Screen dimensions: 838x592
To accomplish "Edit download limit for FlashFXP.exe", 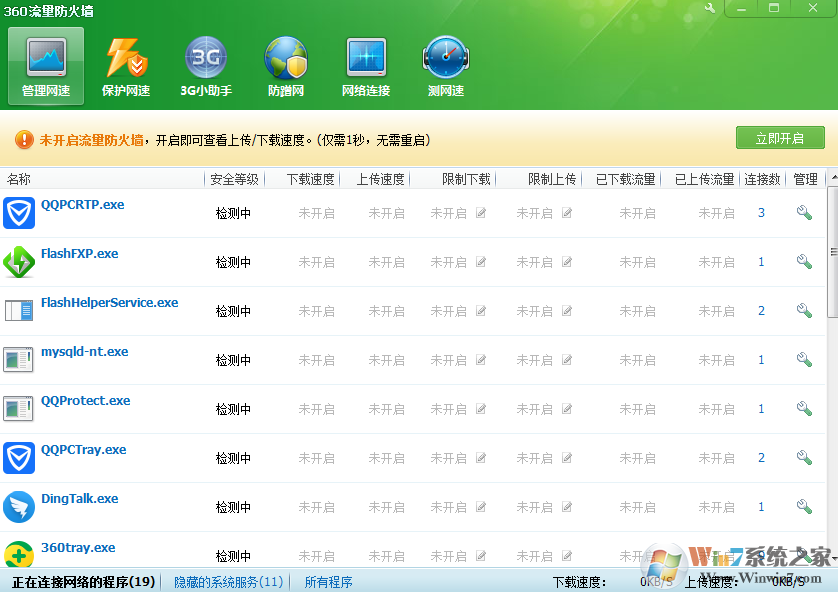I will point(481,262).
